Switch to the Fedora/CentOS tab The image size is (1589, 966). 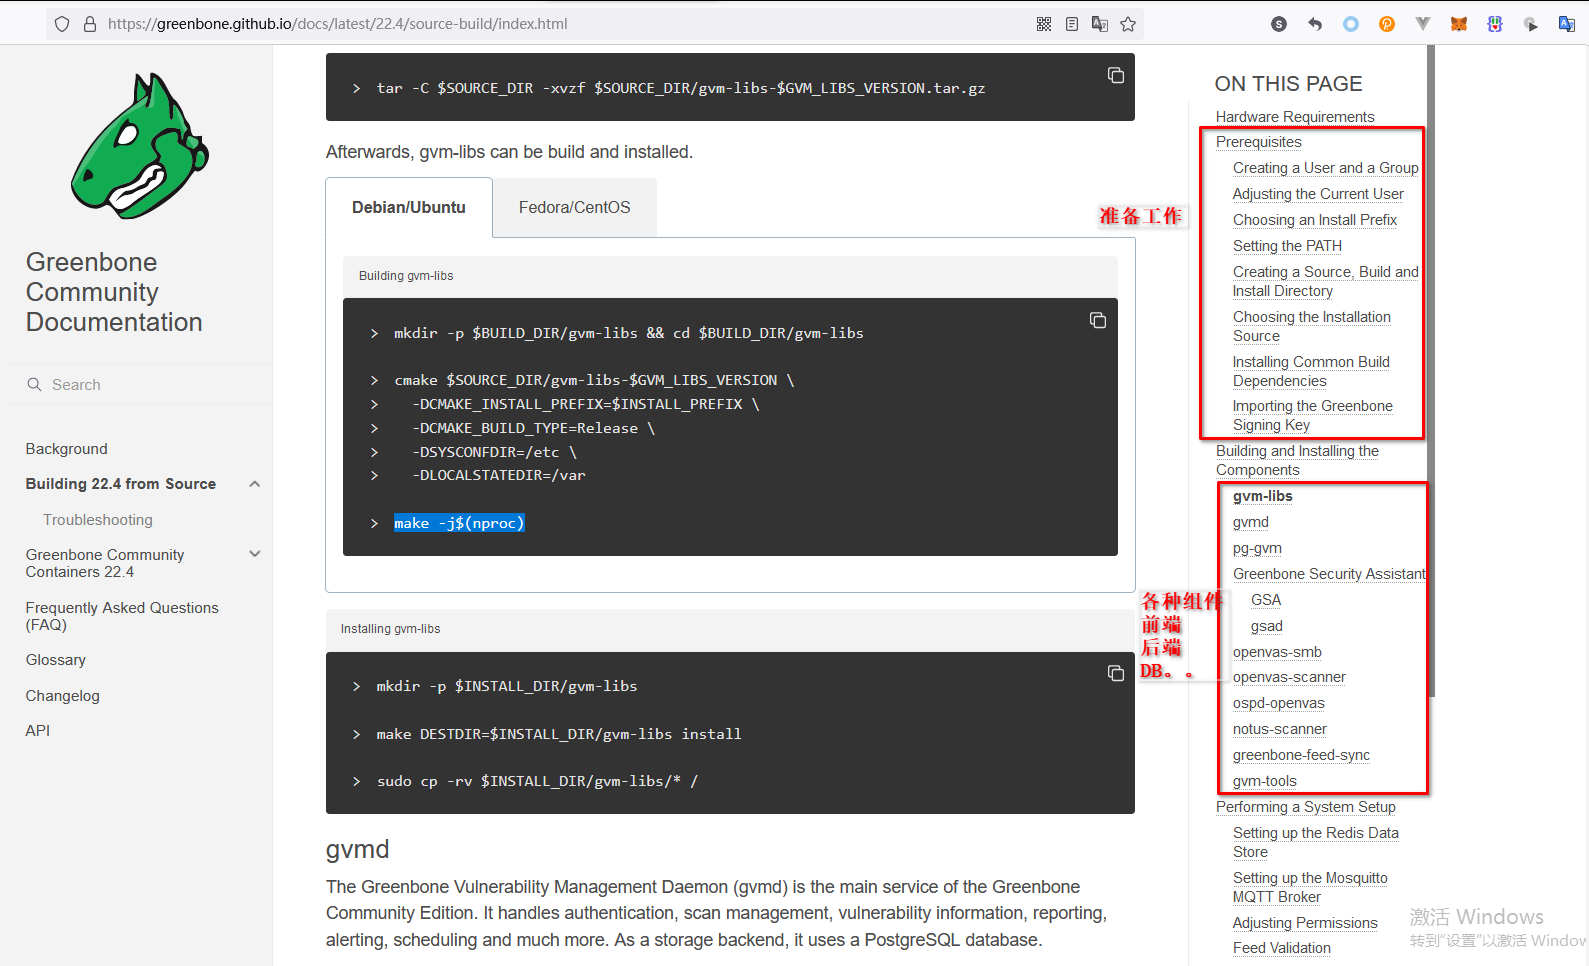point(574,208)
